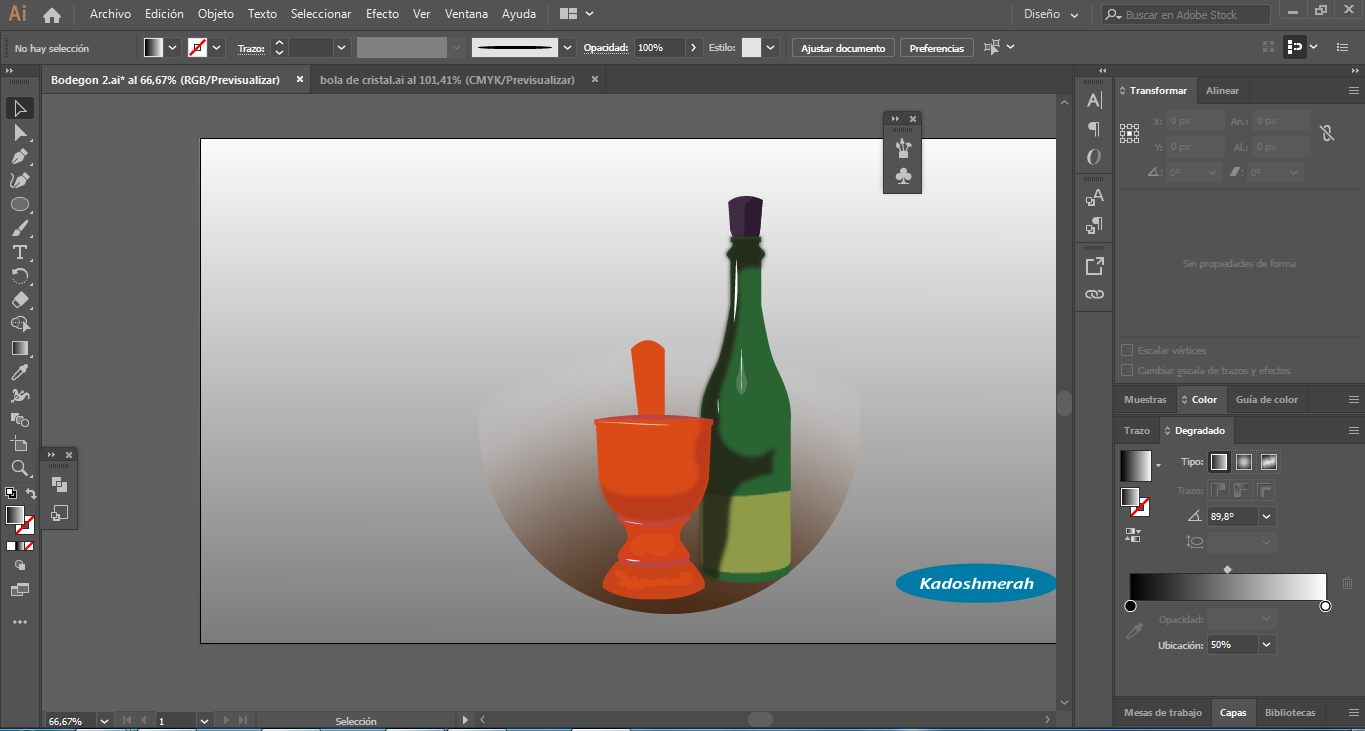Click the delete gradient stop trash icon

tap(1347, 583)
